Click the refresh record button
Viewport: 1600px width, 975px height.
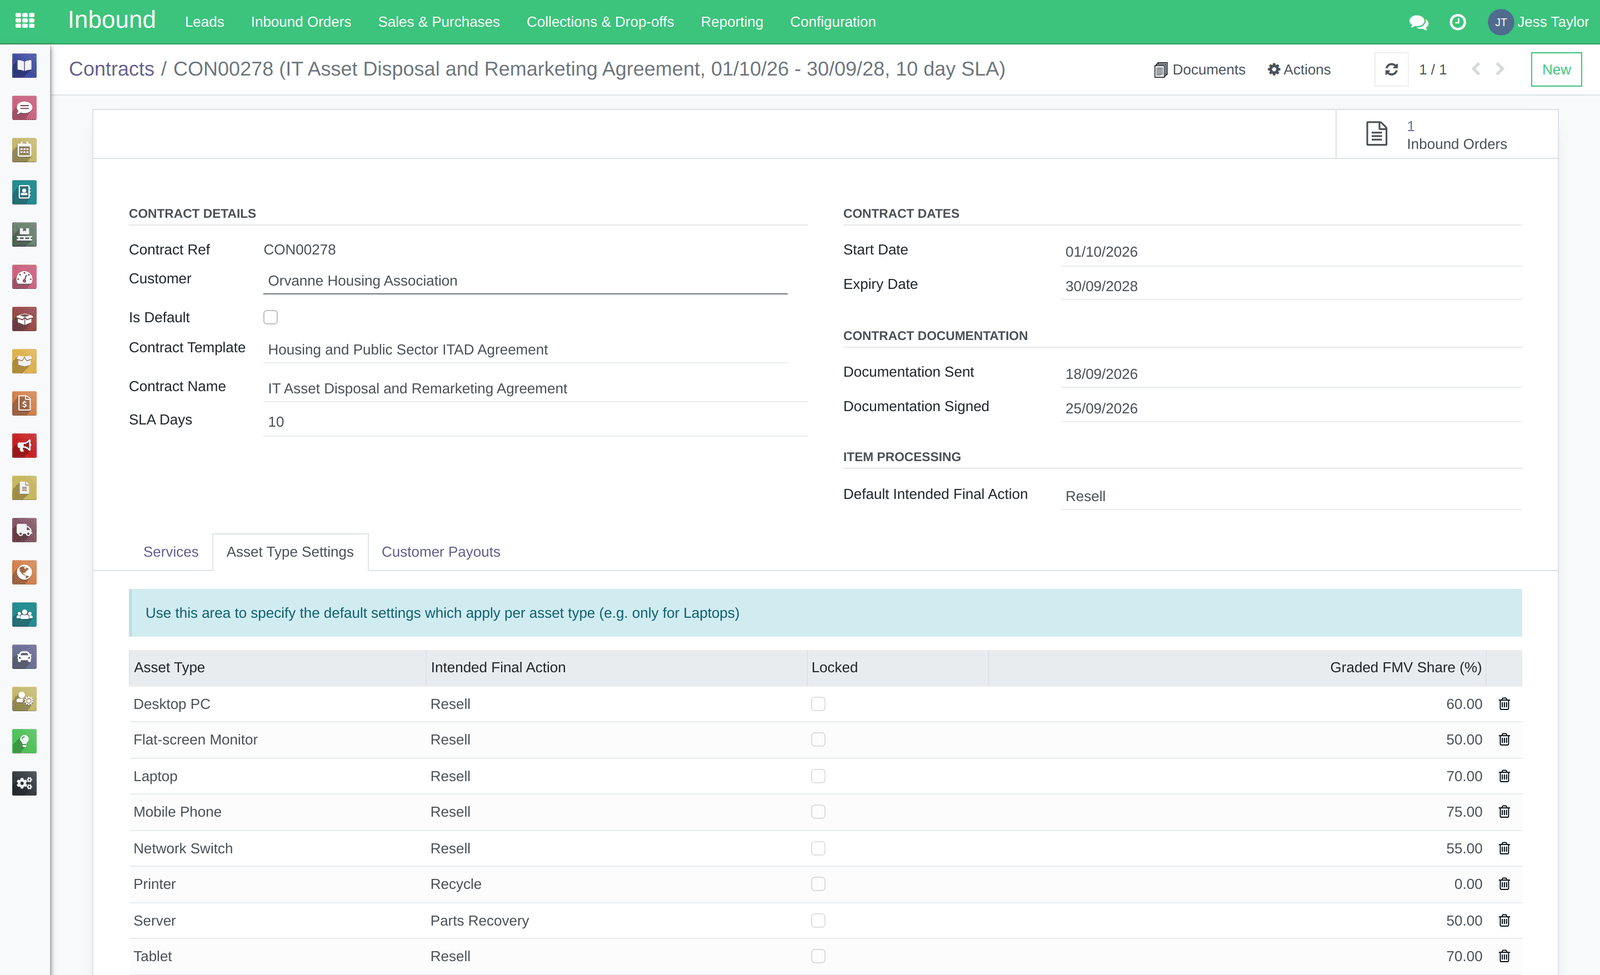(x=1391, y=69)
